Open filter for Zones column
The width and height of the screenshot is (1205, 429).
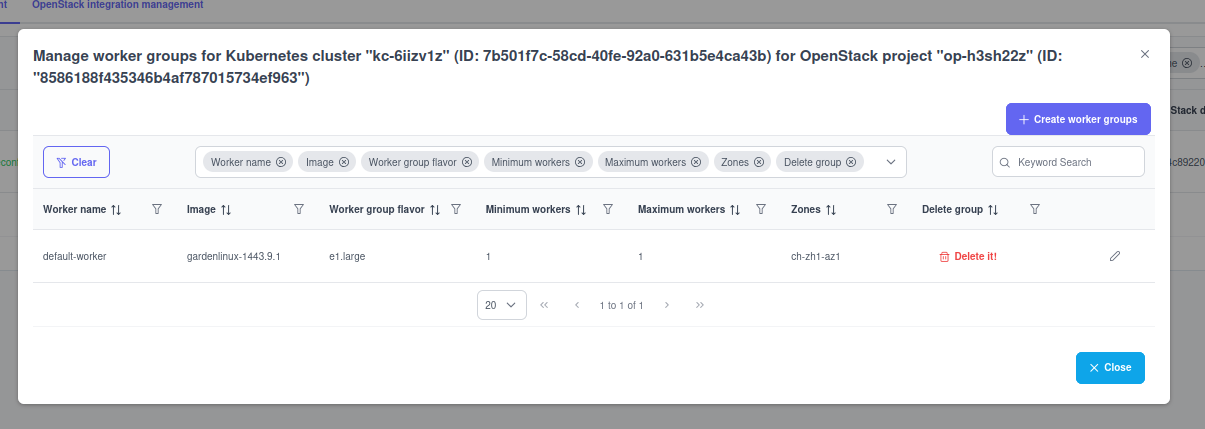click(x=893, y=209)
